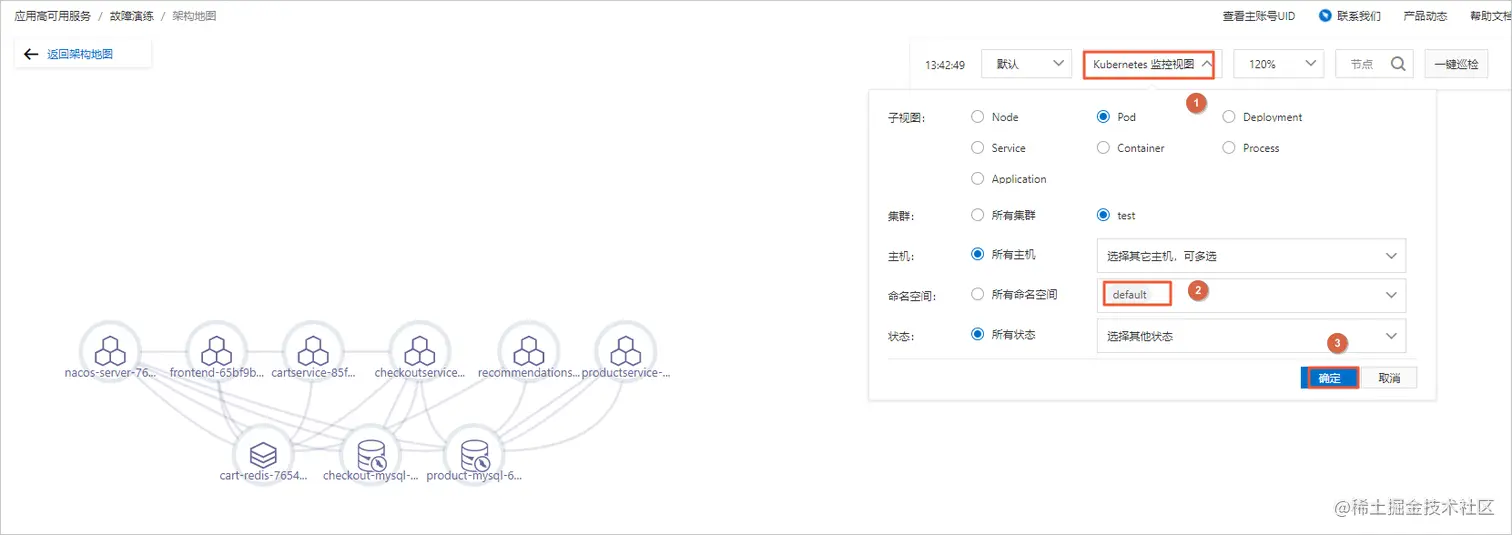Open 查看主账号UID in top bar

1258,16
